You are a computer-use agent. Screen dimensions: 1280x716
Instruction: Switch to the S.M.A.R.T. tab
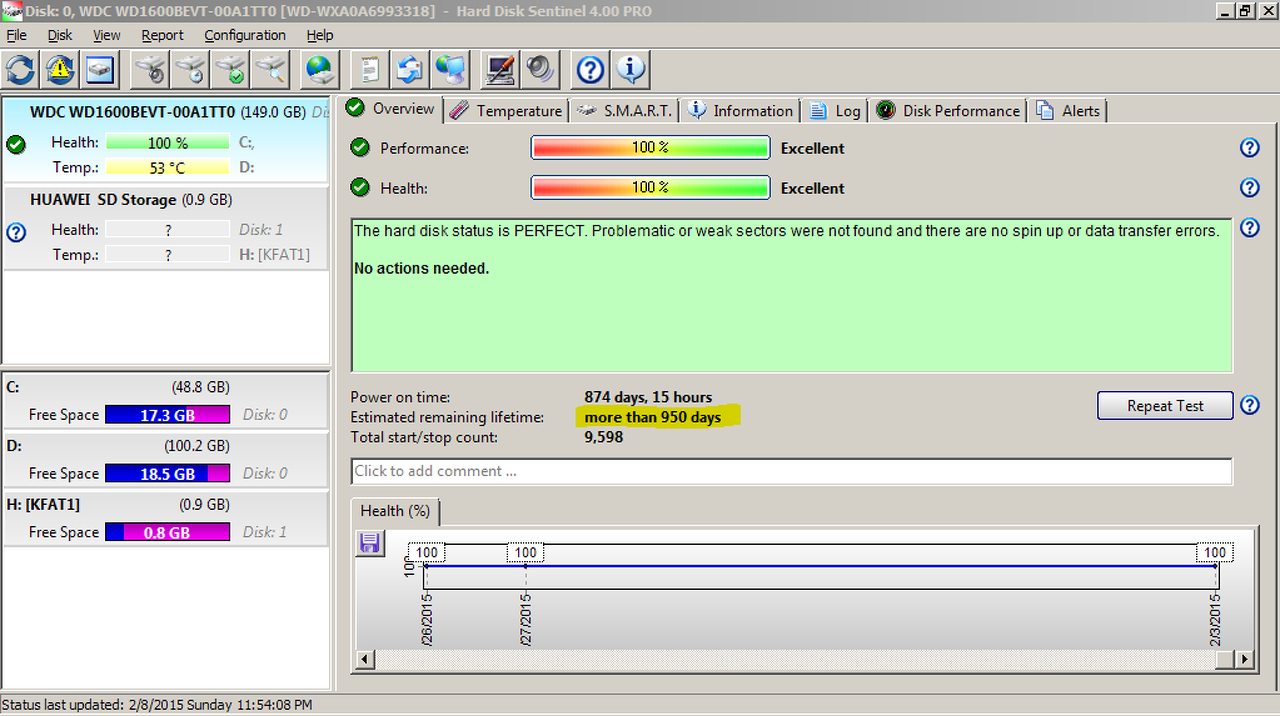(626, 111)
